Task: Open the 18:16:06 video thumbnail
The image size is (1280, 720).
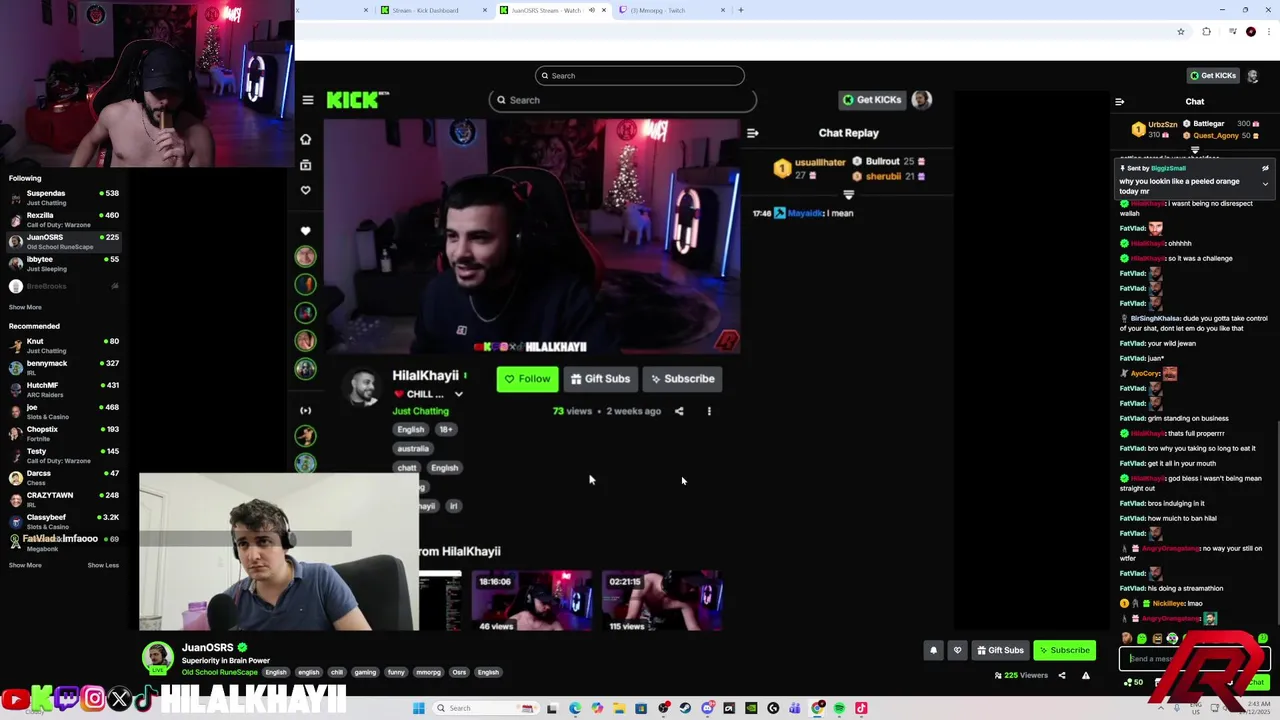Action: 531,601
